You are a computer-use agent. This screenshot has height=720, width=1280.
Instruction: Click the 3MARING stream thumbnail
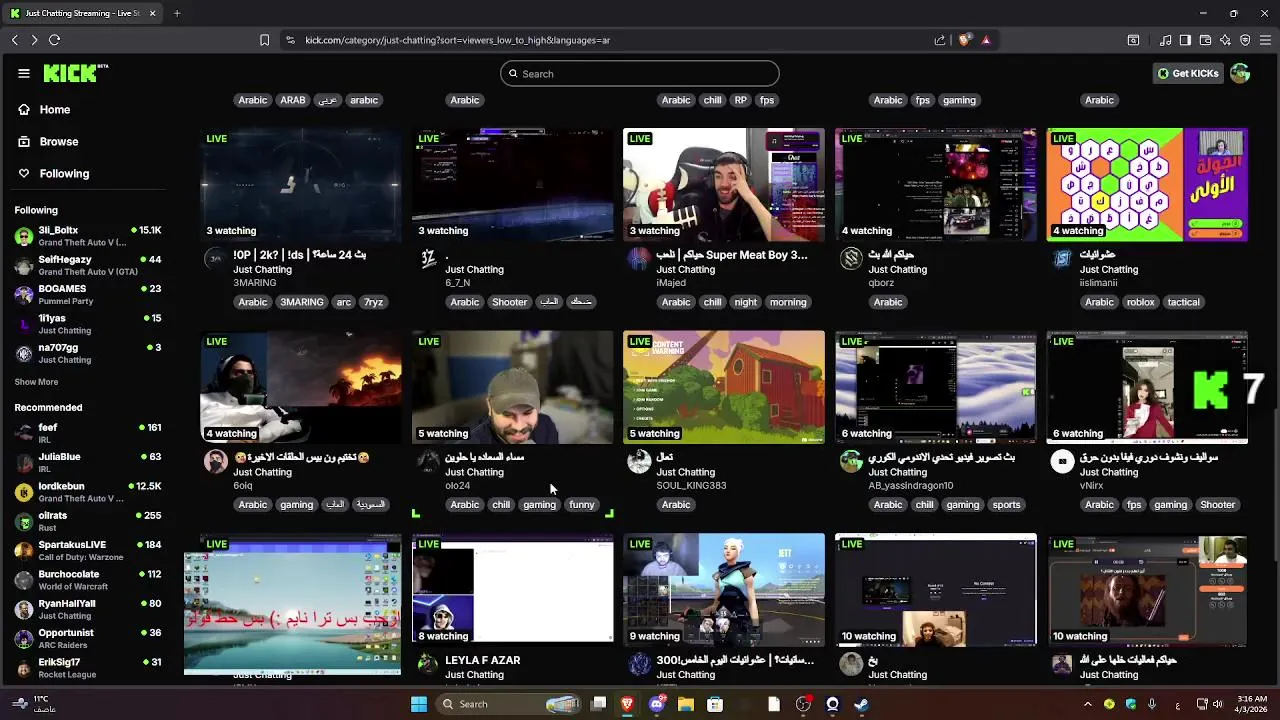301,185
